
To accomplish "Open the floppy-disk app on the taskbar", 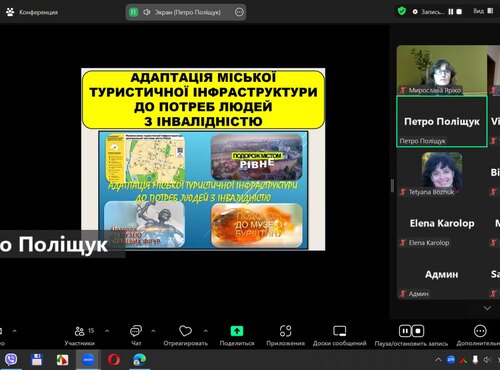I will point(37,360).
